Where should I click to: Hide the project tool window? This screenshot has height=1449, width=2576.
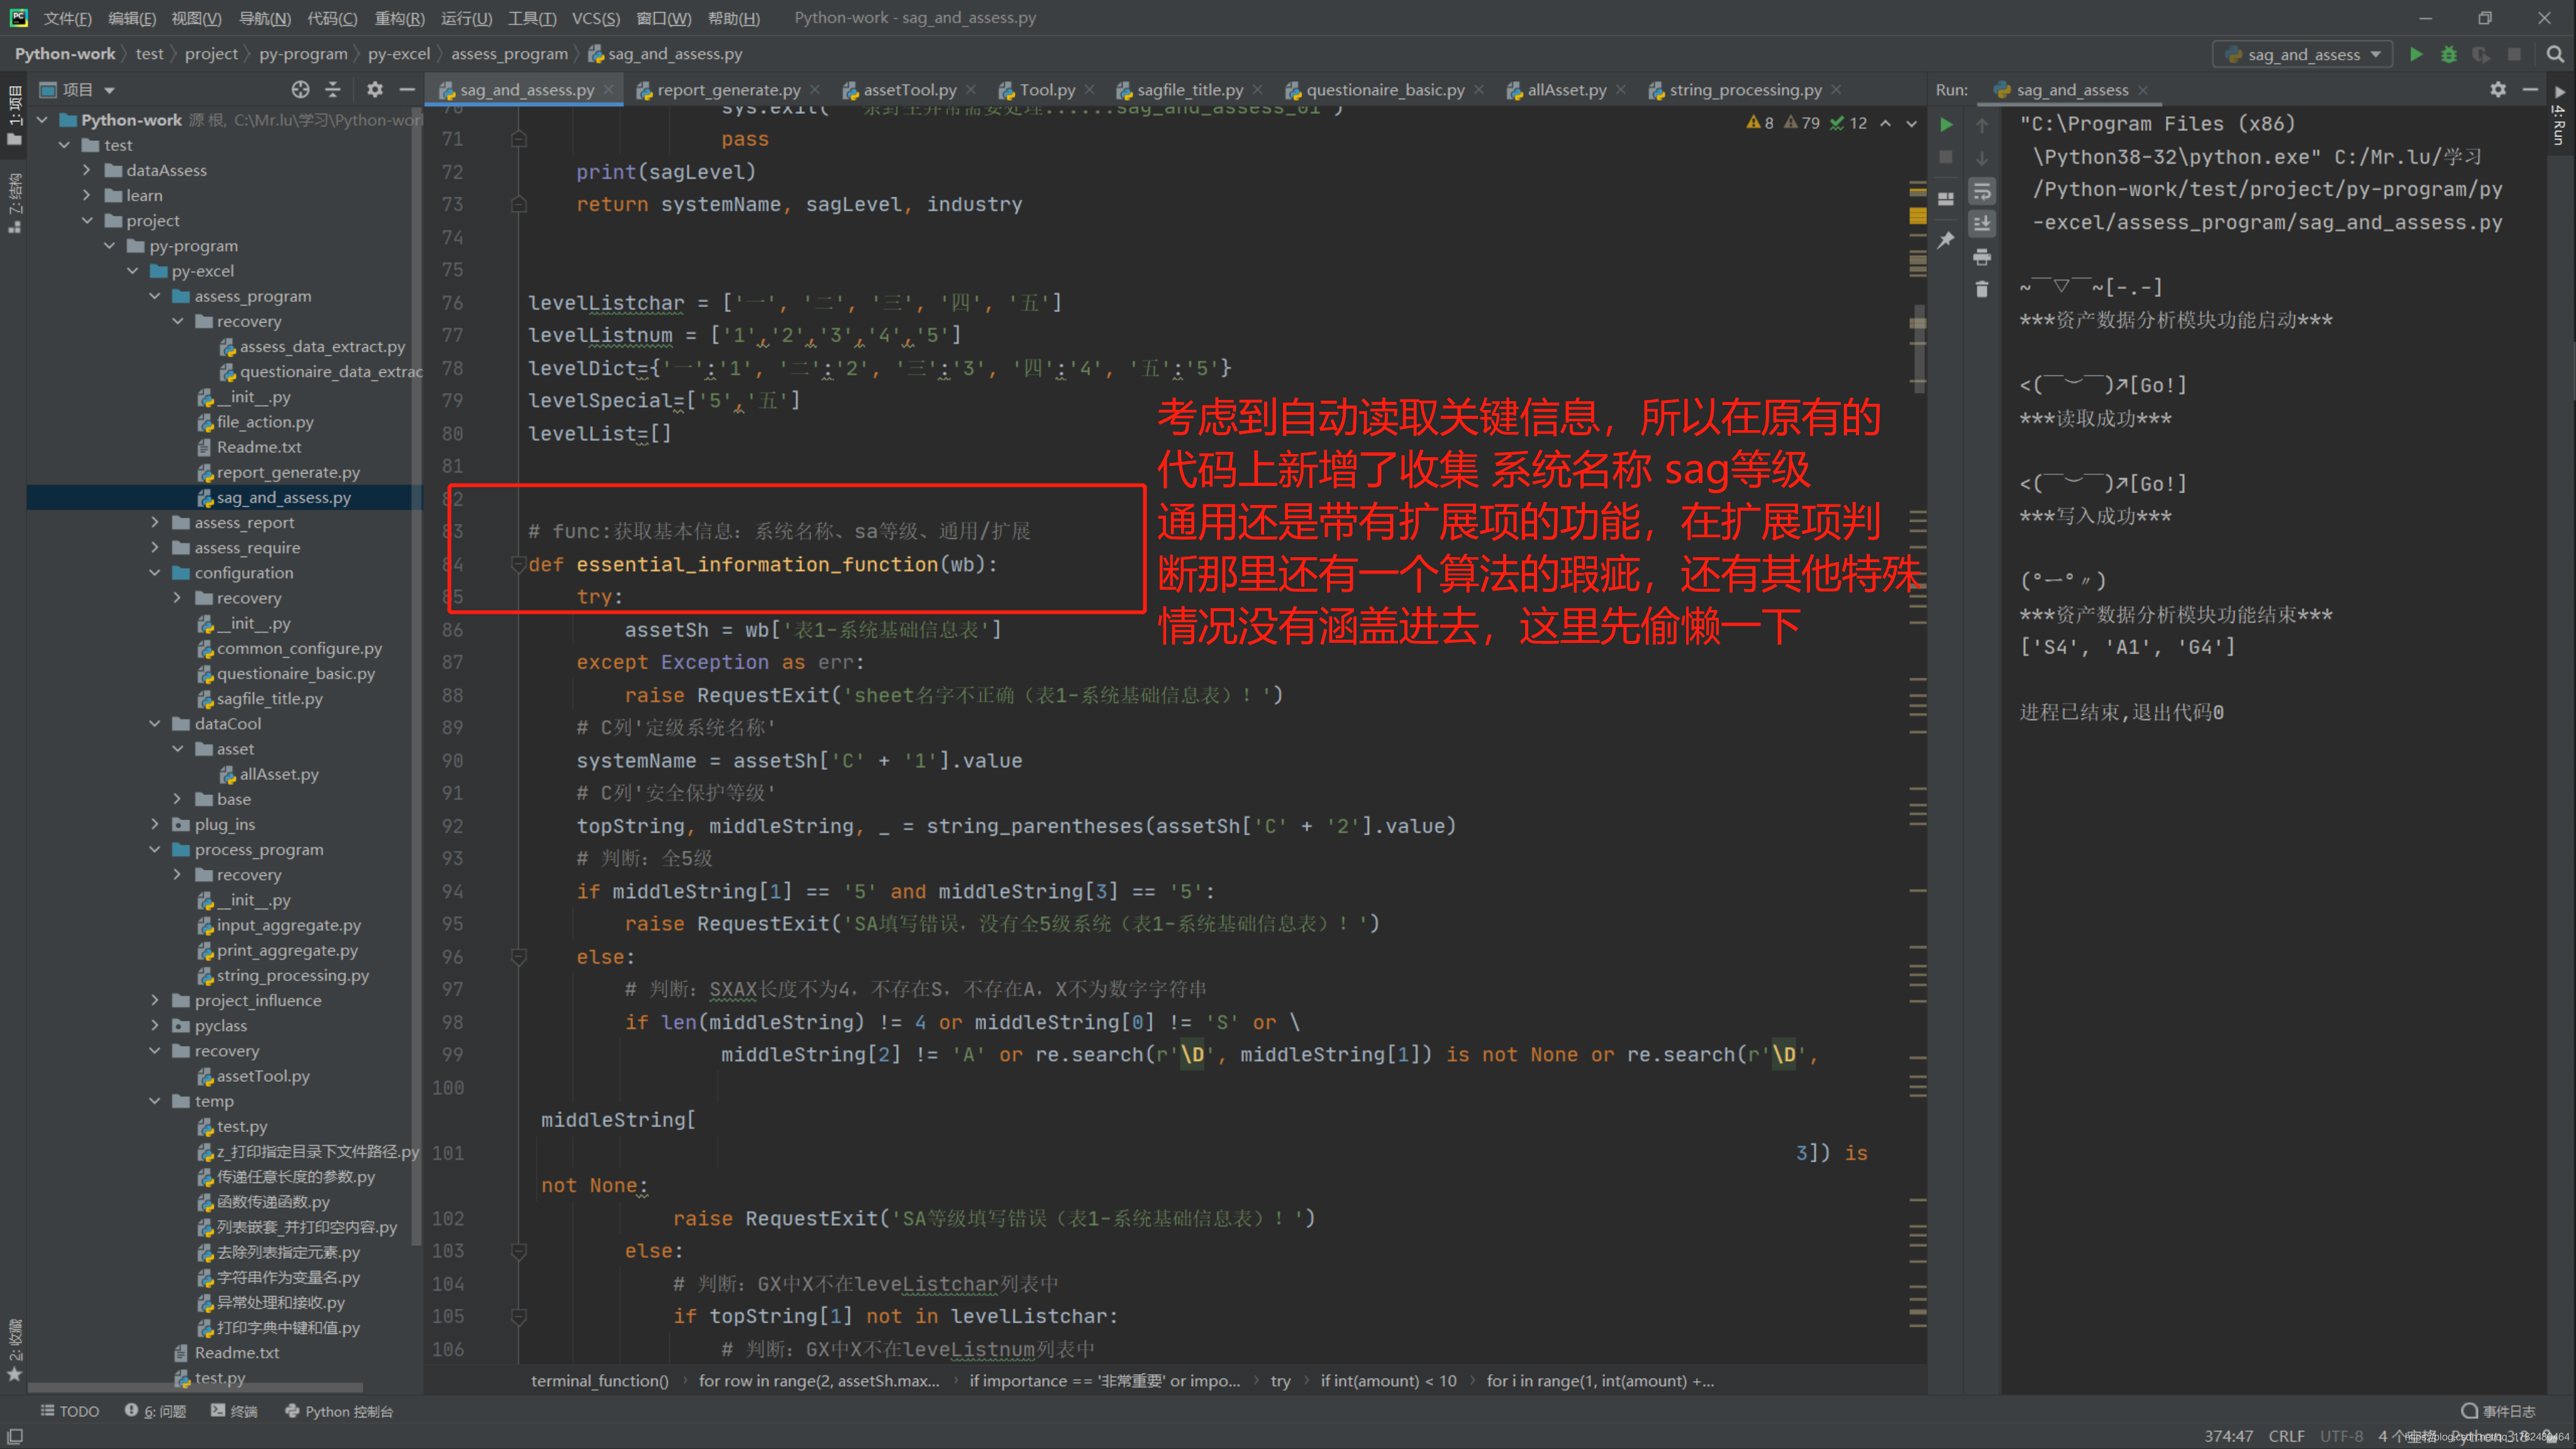click(407, 90)
